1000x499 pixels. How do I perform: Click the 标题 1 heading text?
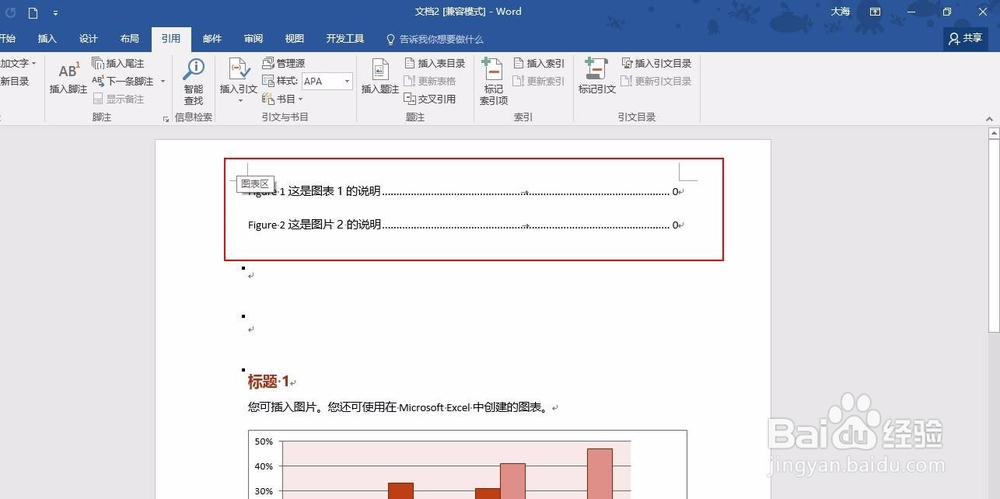[268, 382]
